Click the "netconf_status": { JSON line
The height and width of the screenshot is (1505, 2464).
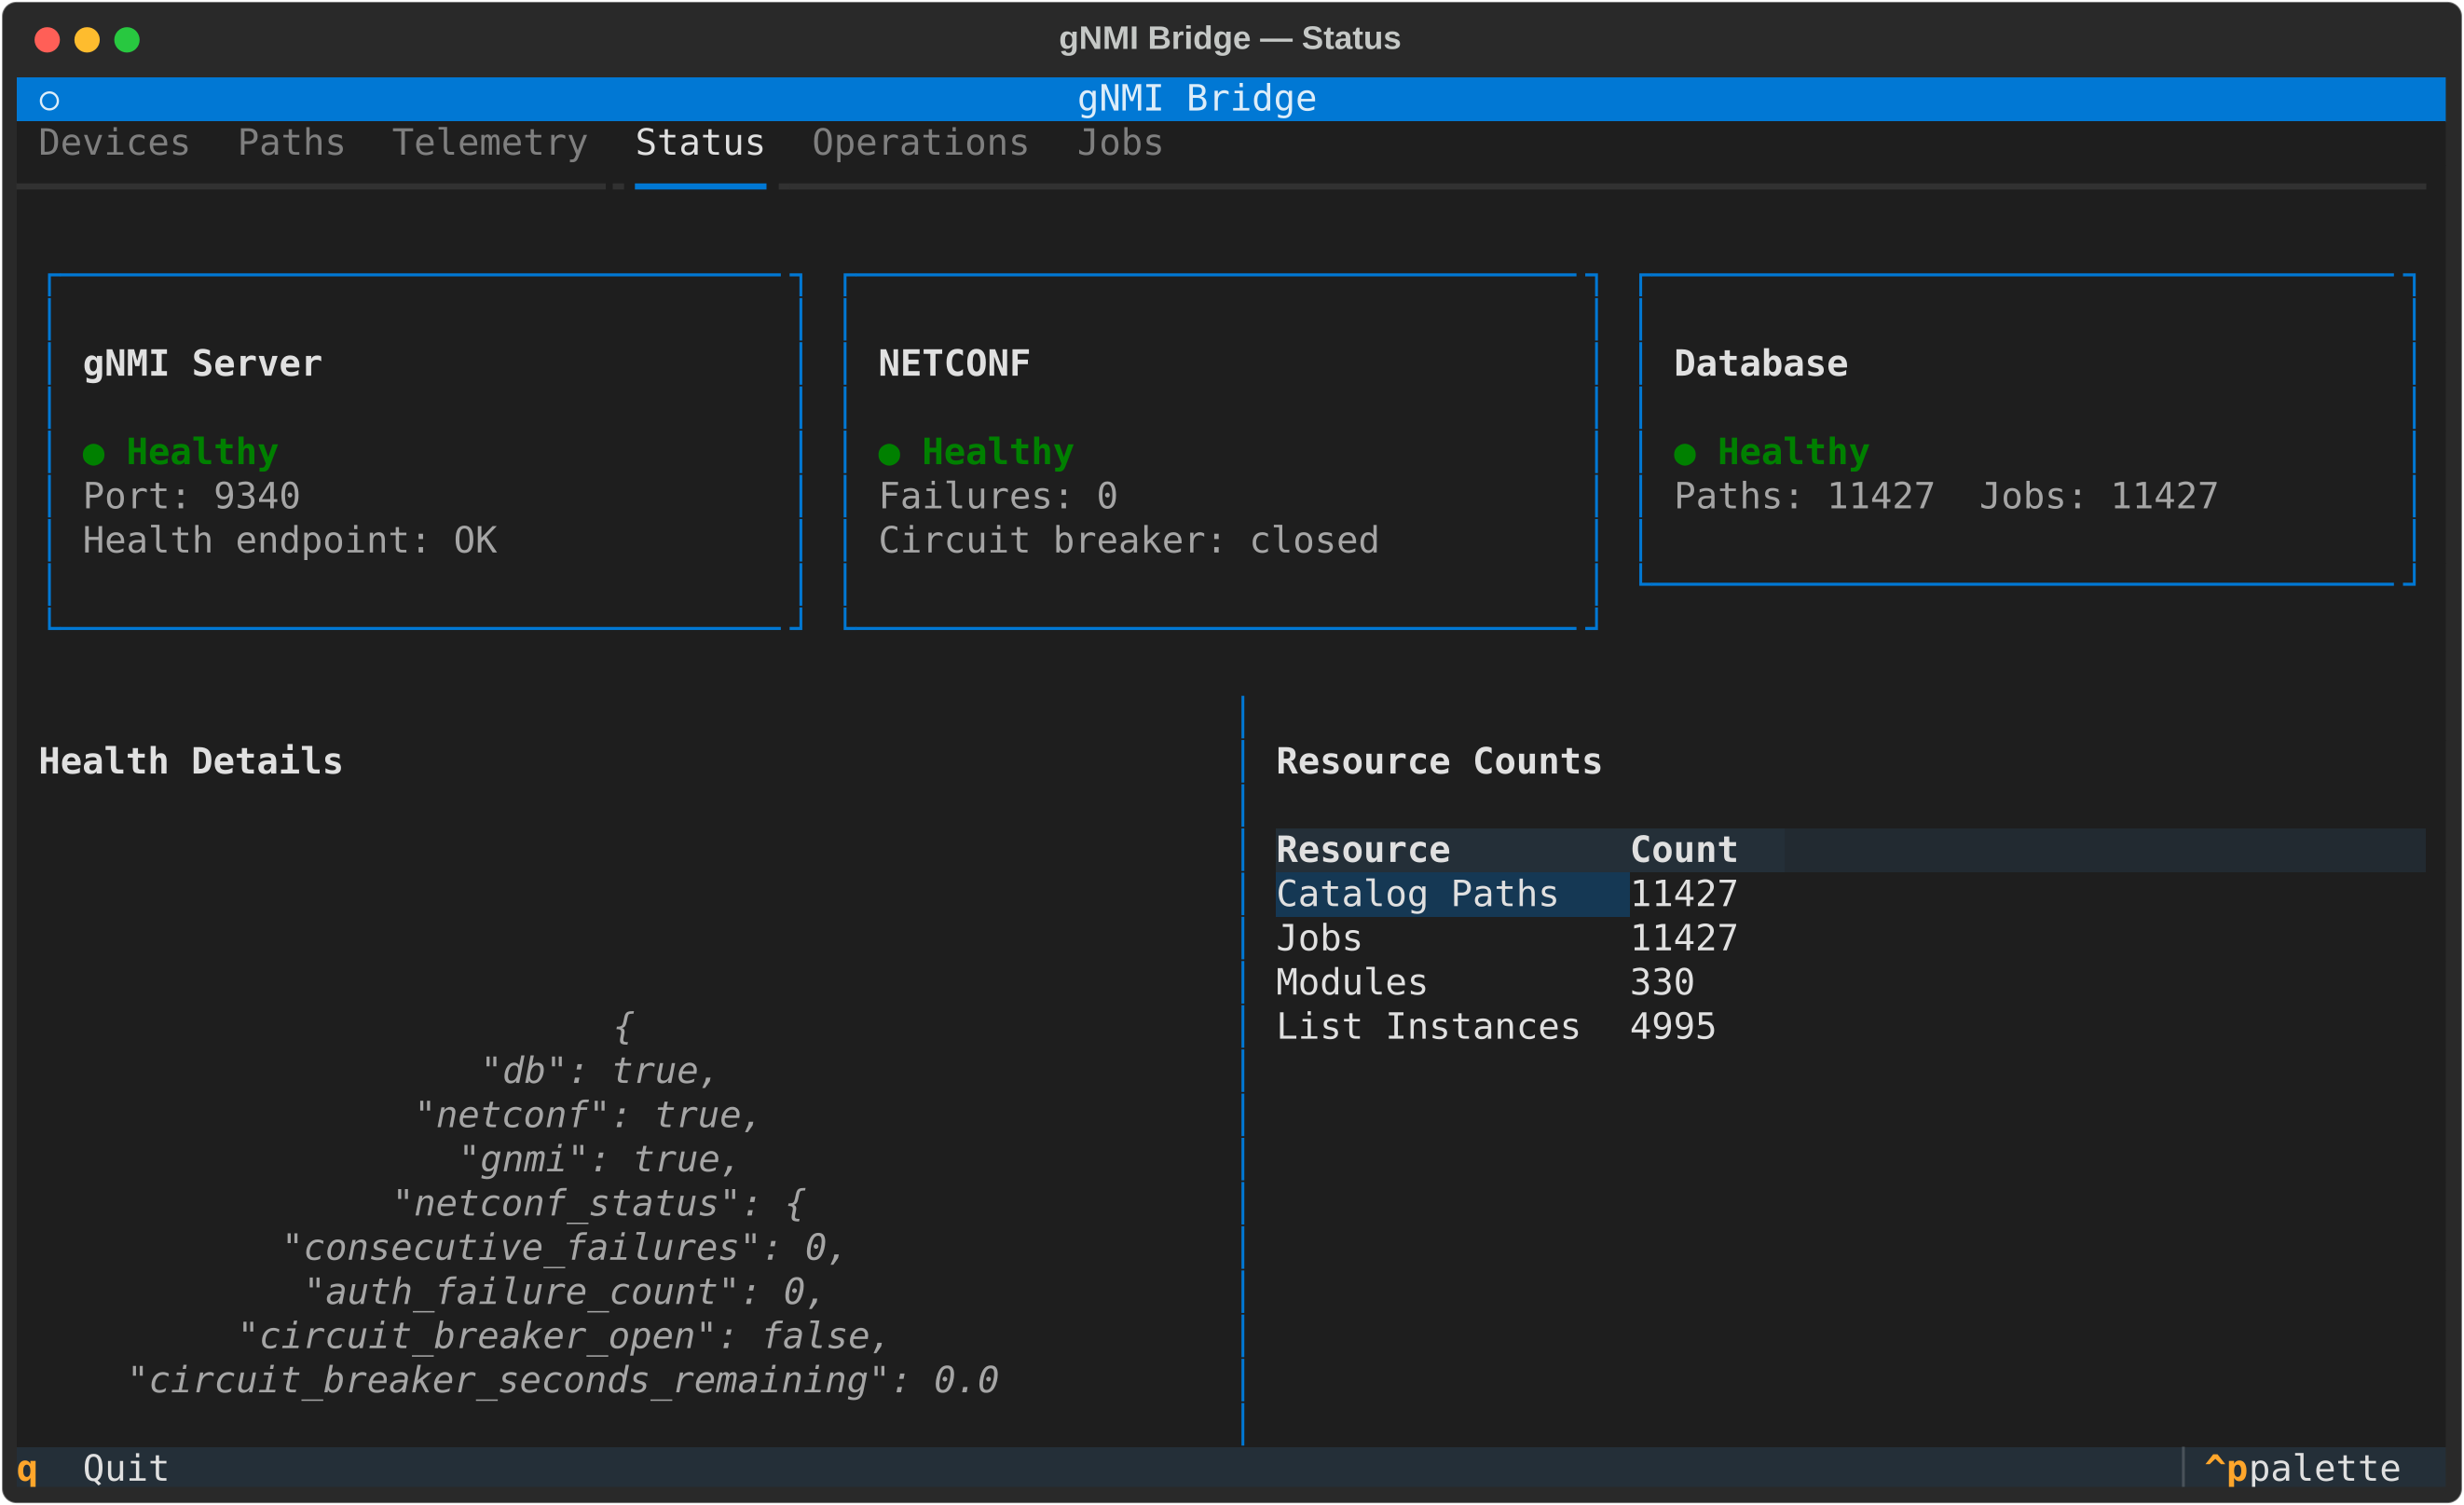[x=599, y=1203]
